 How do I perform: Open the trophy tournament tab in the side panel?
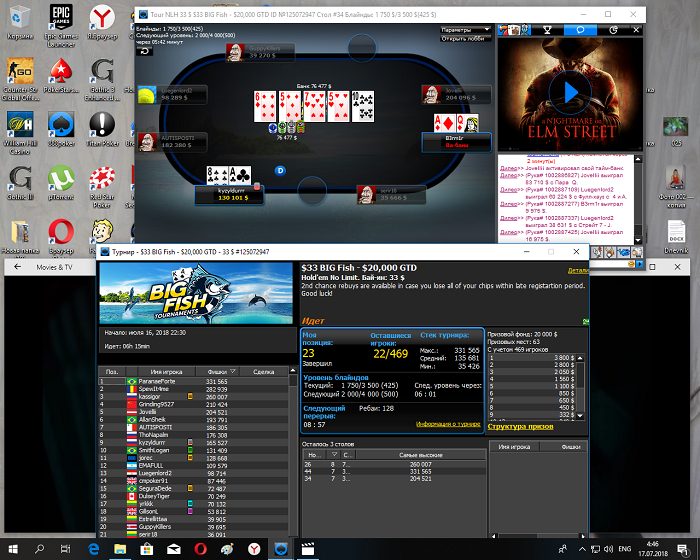(547, 30)
